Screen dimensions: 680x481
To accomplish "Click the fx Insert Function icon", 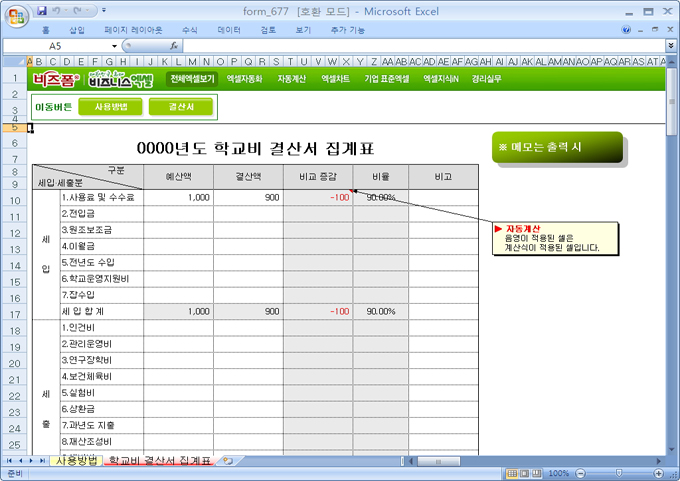I will (174, 46).
